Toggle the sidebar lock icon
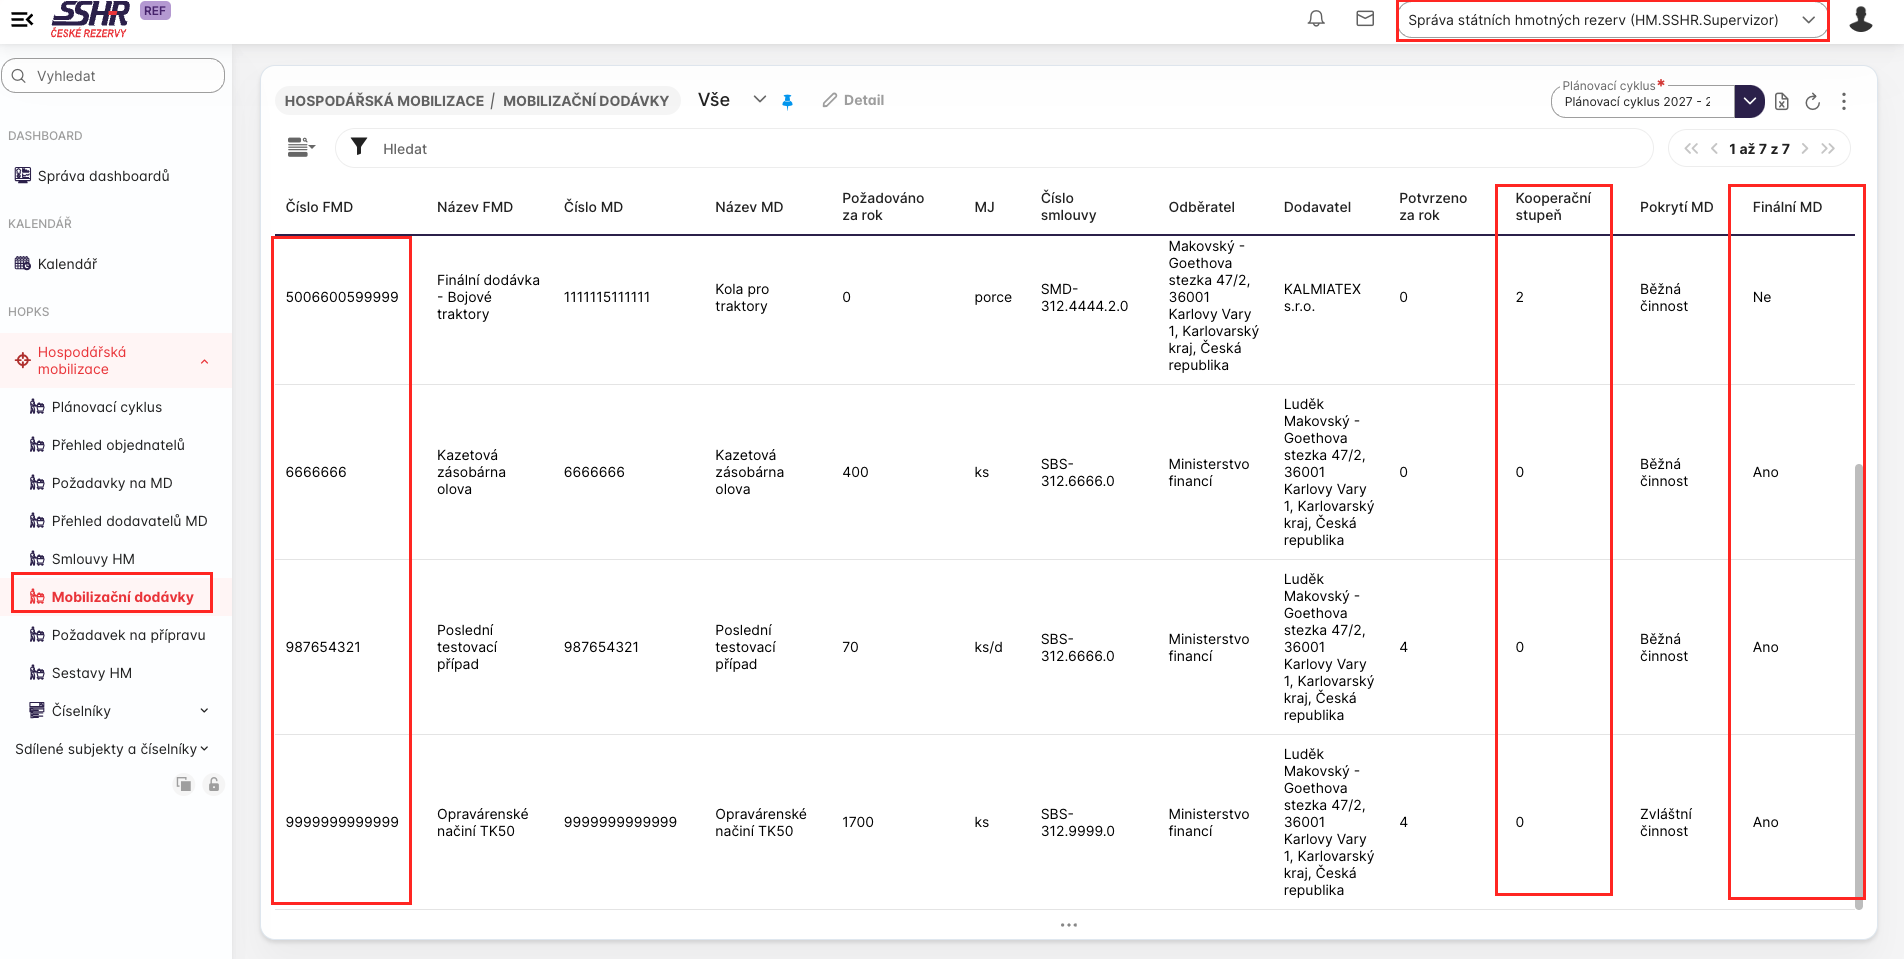Image resolution: width=1904 pixels, height=959 pixels. point(213,784)
